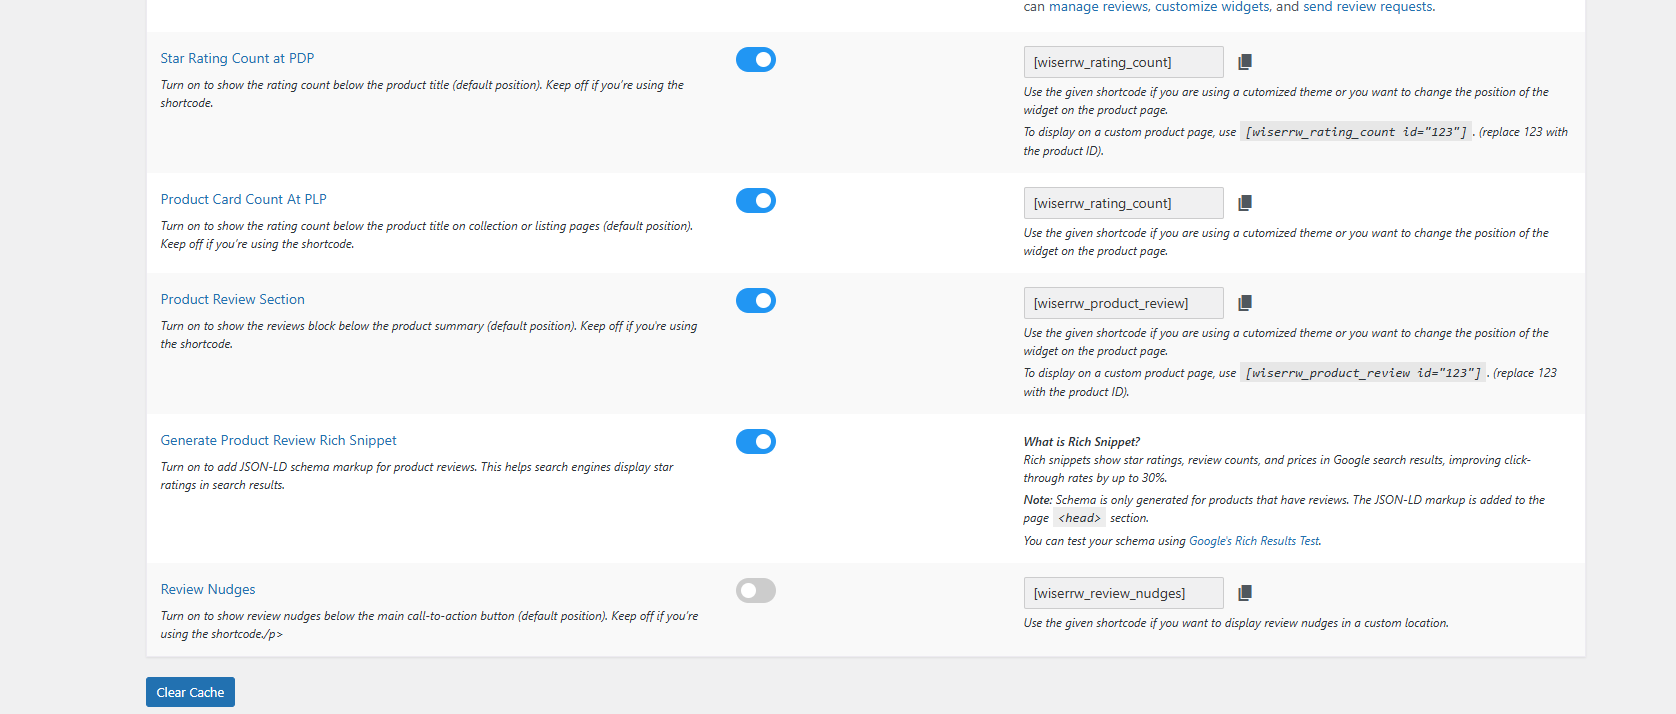Disable Product Card Count At PLP
Screen dimensions: 1676x714
(x=756, y=201)
